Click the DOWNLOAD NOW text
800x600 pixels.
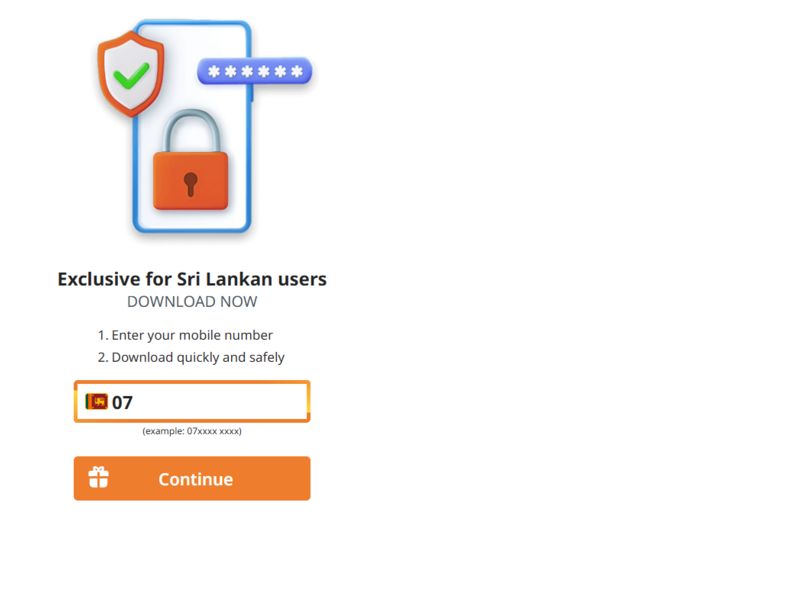192,301
